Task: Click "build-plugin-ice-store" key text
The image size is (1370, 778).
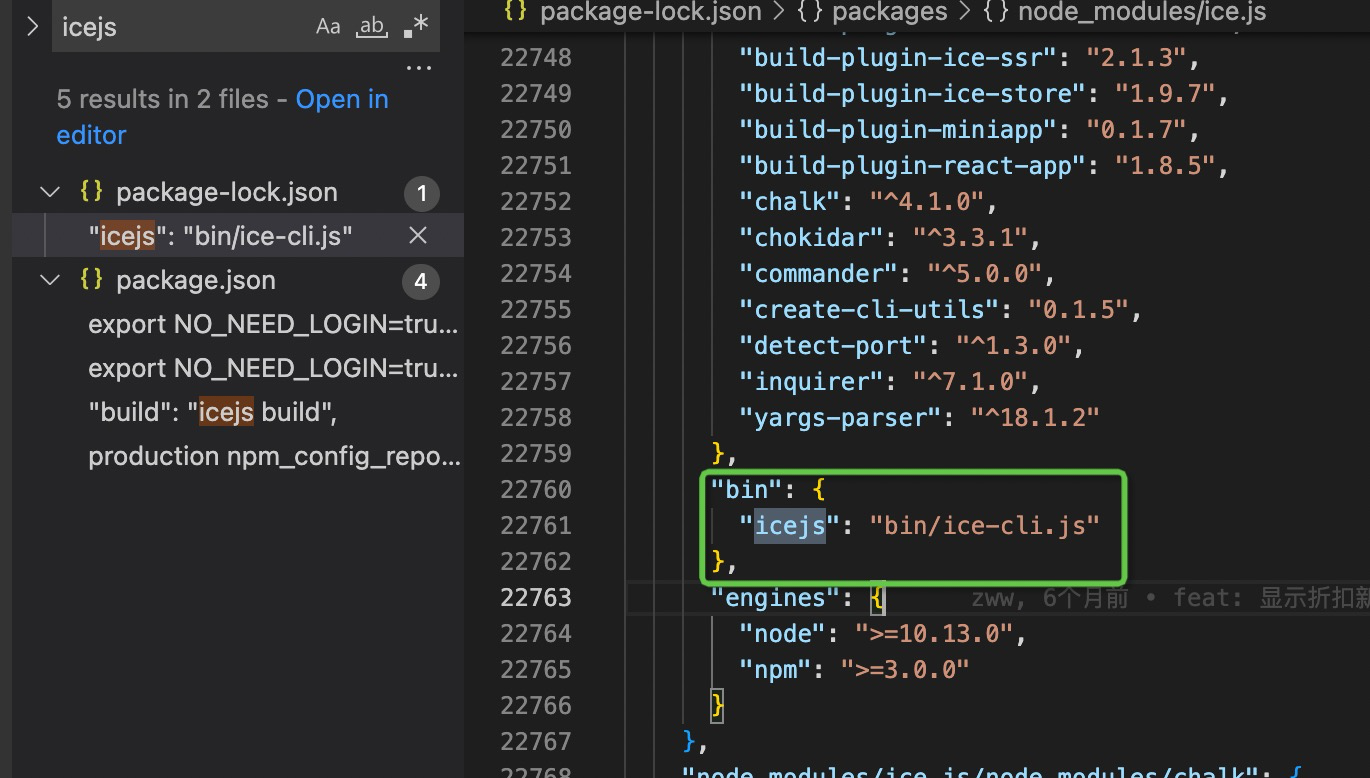Action: [x=913, y=93]
